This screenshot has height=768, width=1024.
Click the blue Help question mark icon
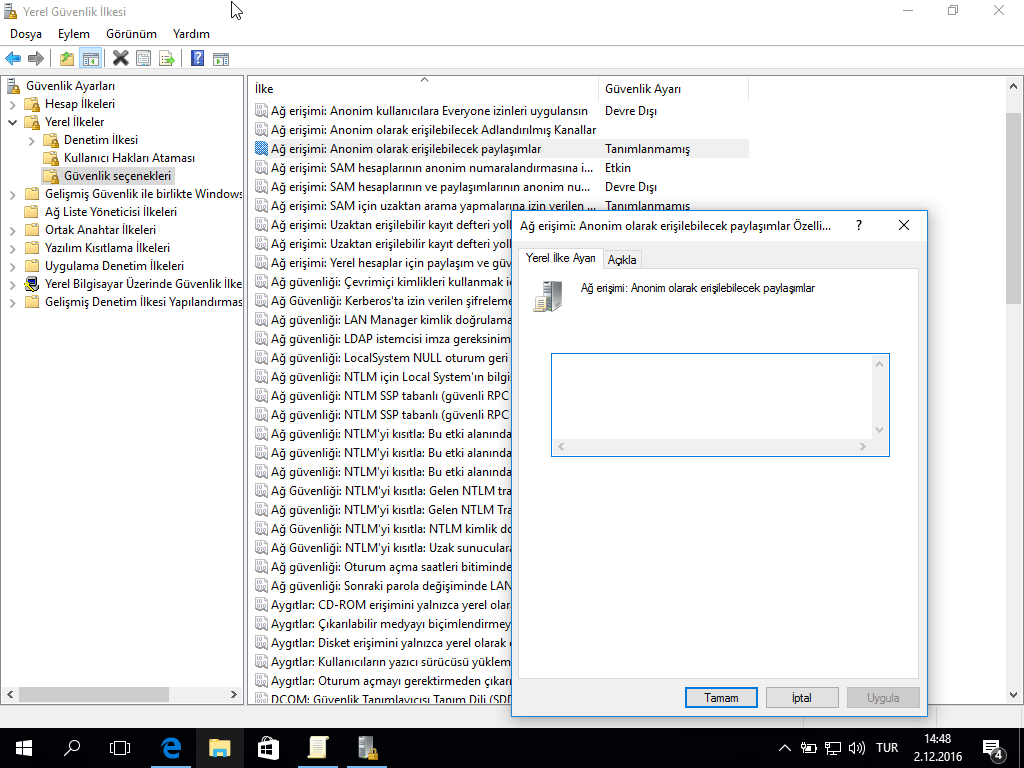click(x=198, y=59)
